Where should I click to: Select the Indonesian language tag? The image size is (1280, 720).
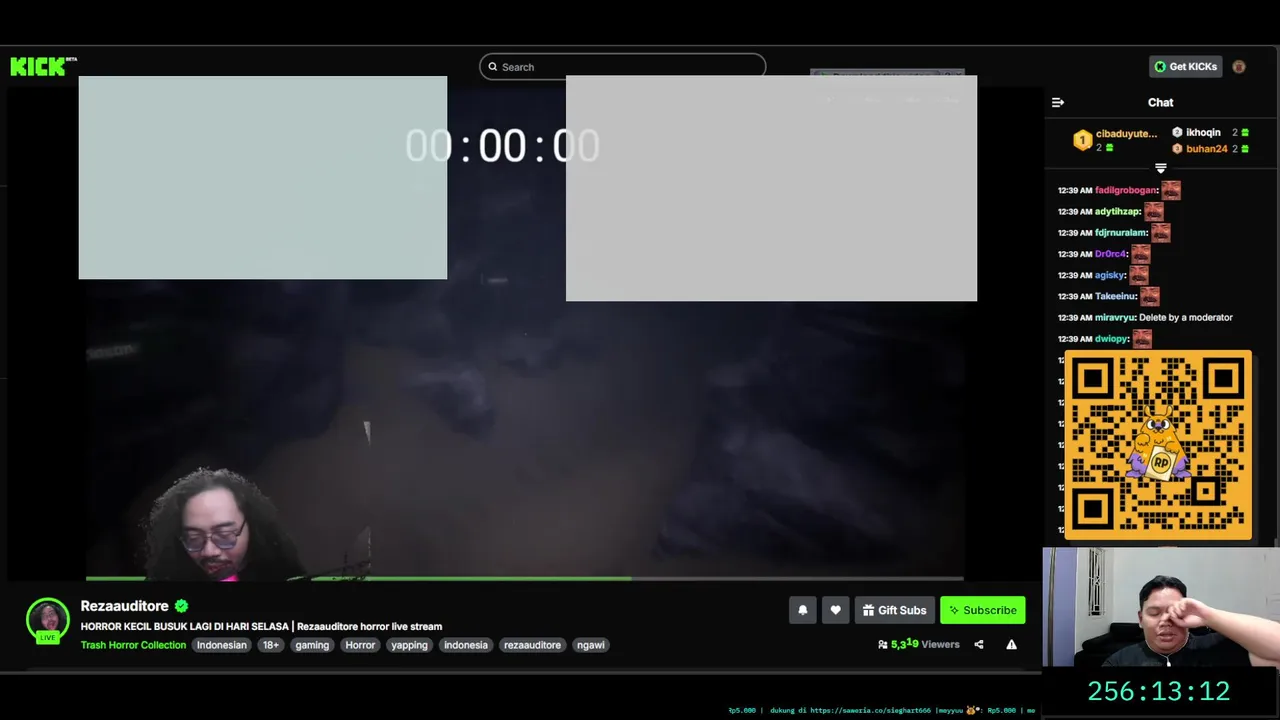(221, 645)
